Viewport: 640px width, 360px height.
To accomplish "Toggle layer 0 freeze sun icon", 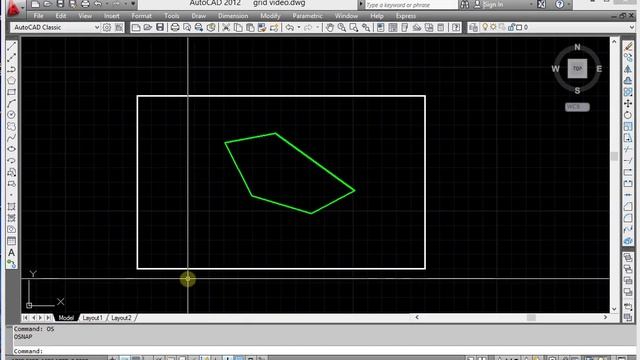I will point(493,27).
